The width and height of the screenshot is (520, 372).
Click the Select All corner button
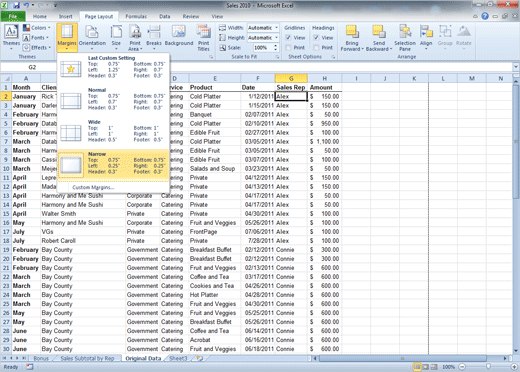pyautogui.click(x=6, y=78)
